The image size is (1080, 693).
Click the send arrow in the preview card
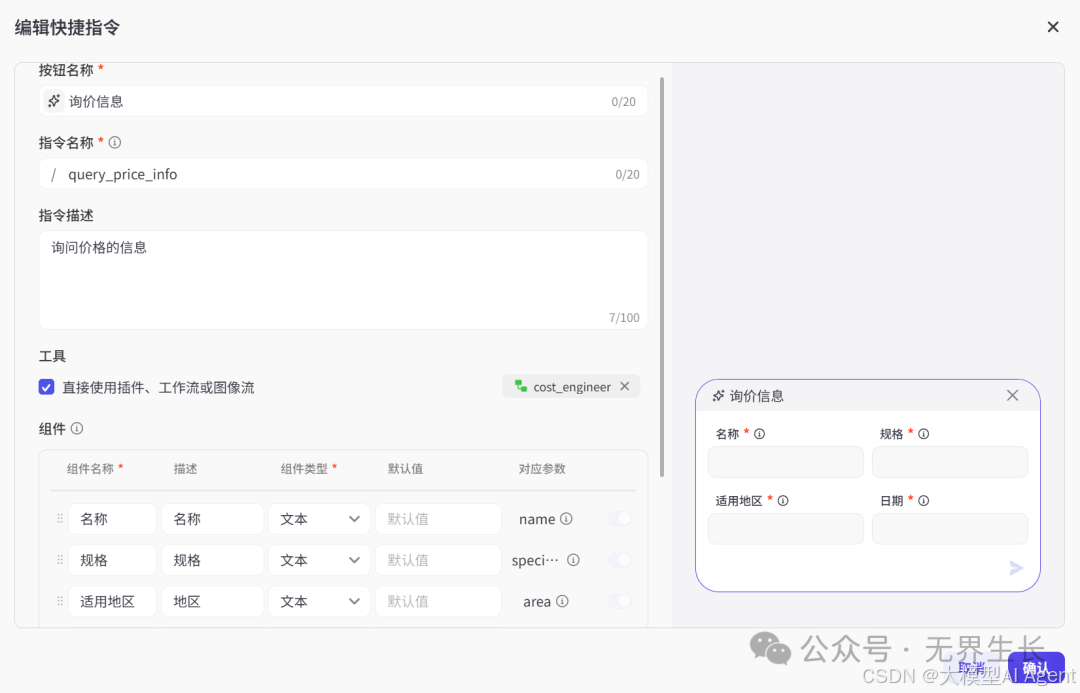[x=1016, y=568]
